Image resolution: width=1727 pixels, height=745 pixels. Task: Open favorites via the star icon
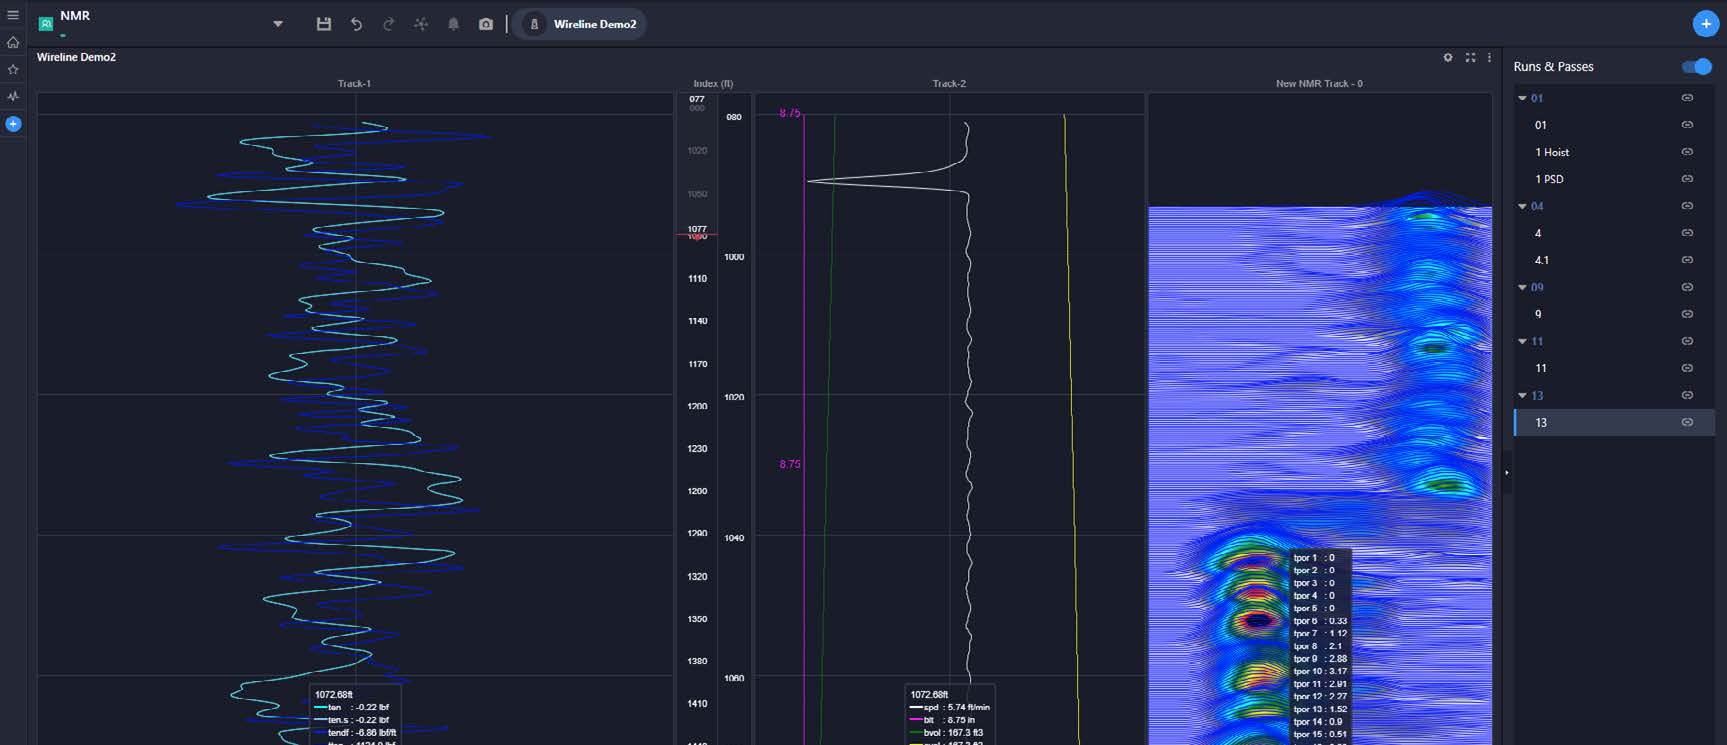(13, 69)
